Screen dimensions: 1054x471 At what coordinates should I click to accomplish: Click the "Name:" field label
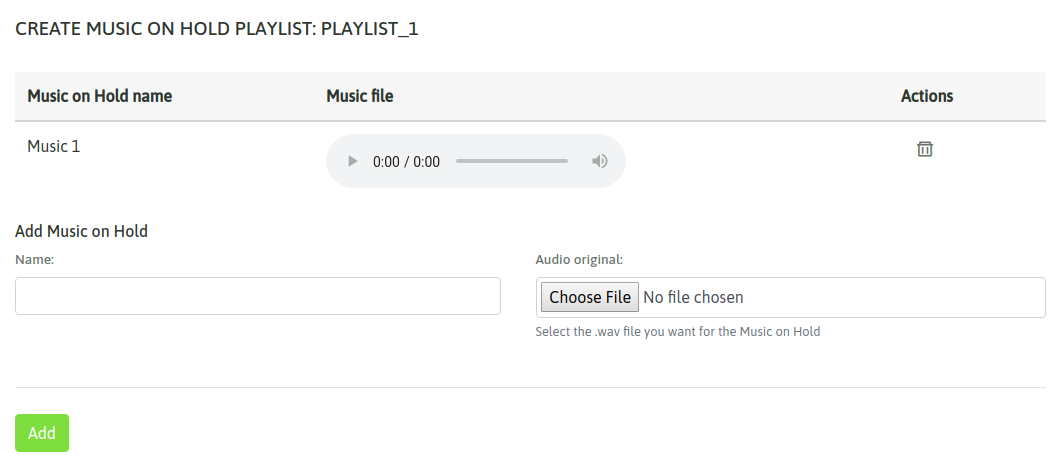[x=35, y=259]
